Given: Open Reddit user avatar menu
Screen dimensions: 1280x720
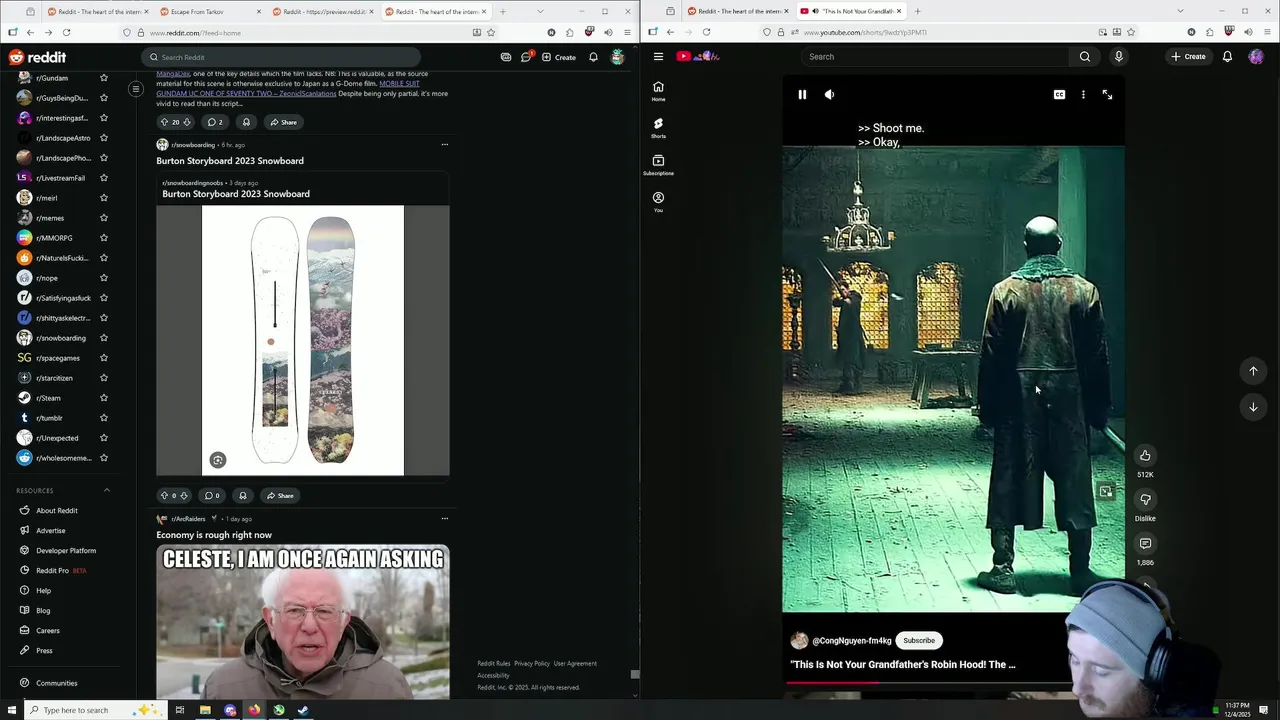Looking at the screenshot, I should coord(617,57).
